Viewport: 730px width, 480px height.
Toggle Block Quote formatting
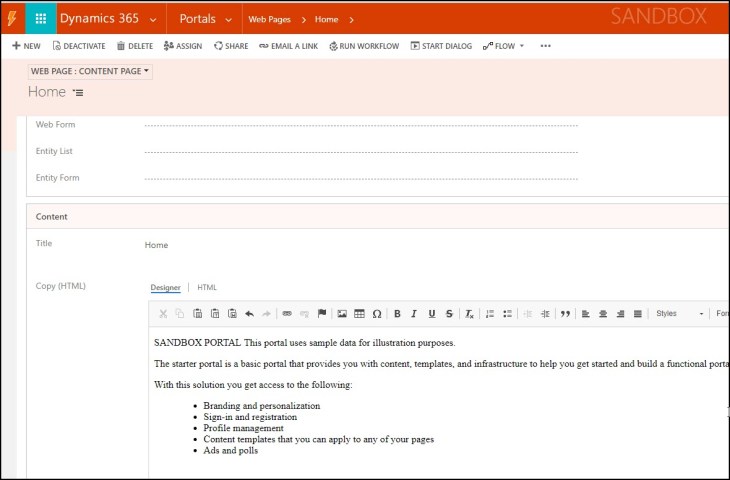[565, 314]
